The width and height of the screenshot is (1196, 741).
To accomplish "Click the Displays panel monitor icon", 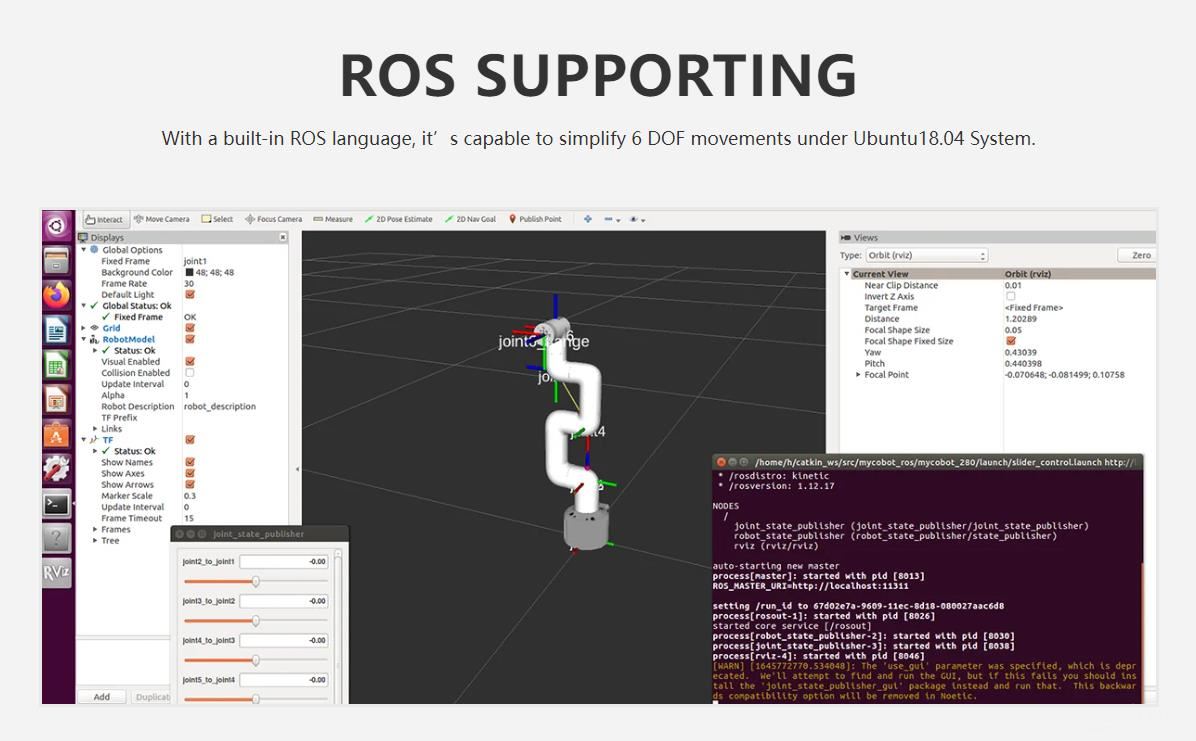I will [83, 237].
